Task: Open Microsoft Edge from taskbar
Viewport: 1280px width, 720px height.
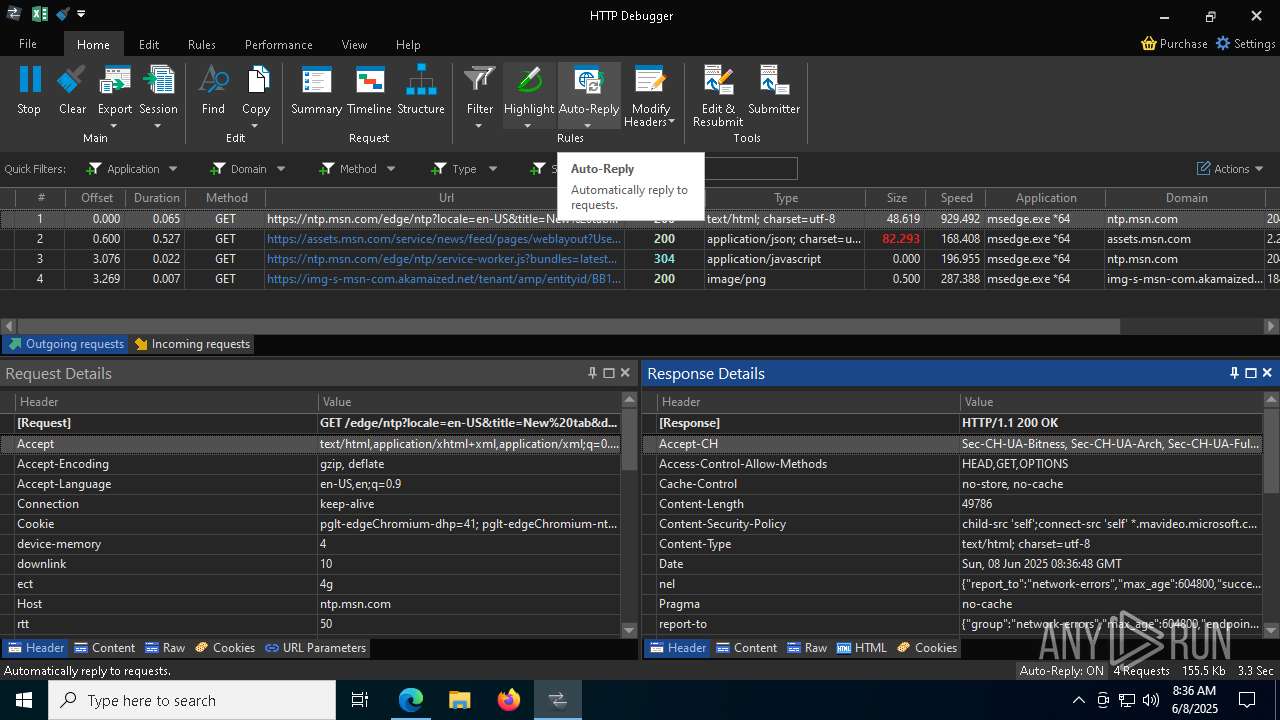Action: coord(411,700)
